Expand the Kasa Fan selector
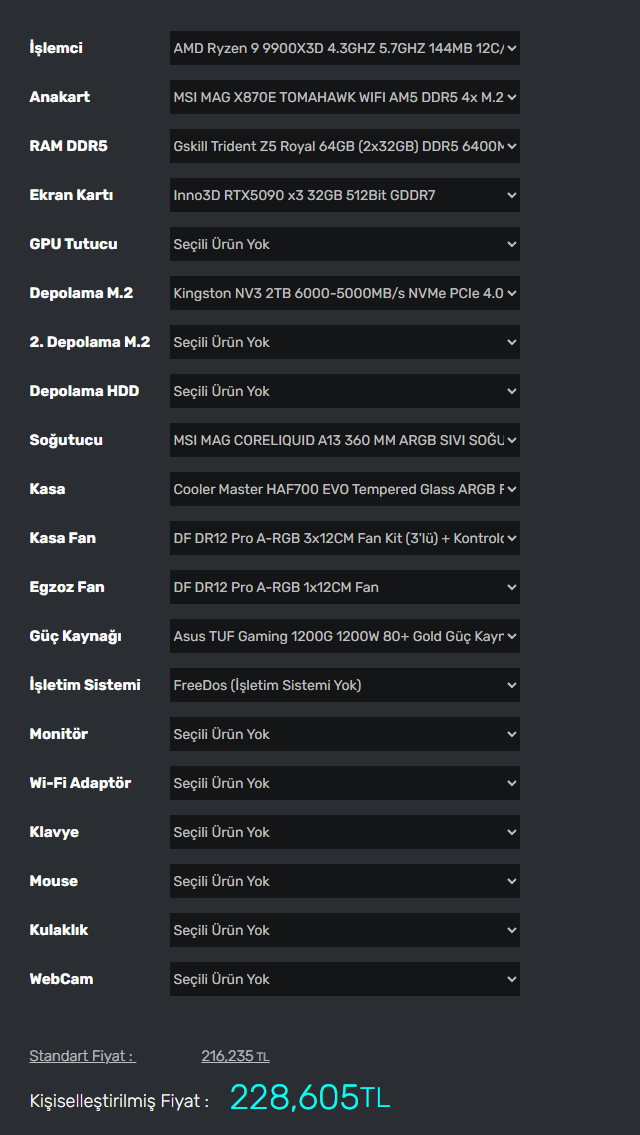This screenshot has height=1135, width=640. (344, 538)
